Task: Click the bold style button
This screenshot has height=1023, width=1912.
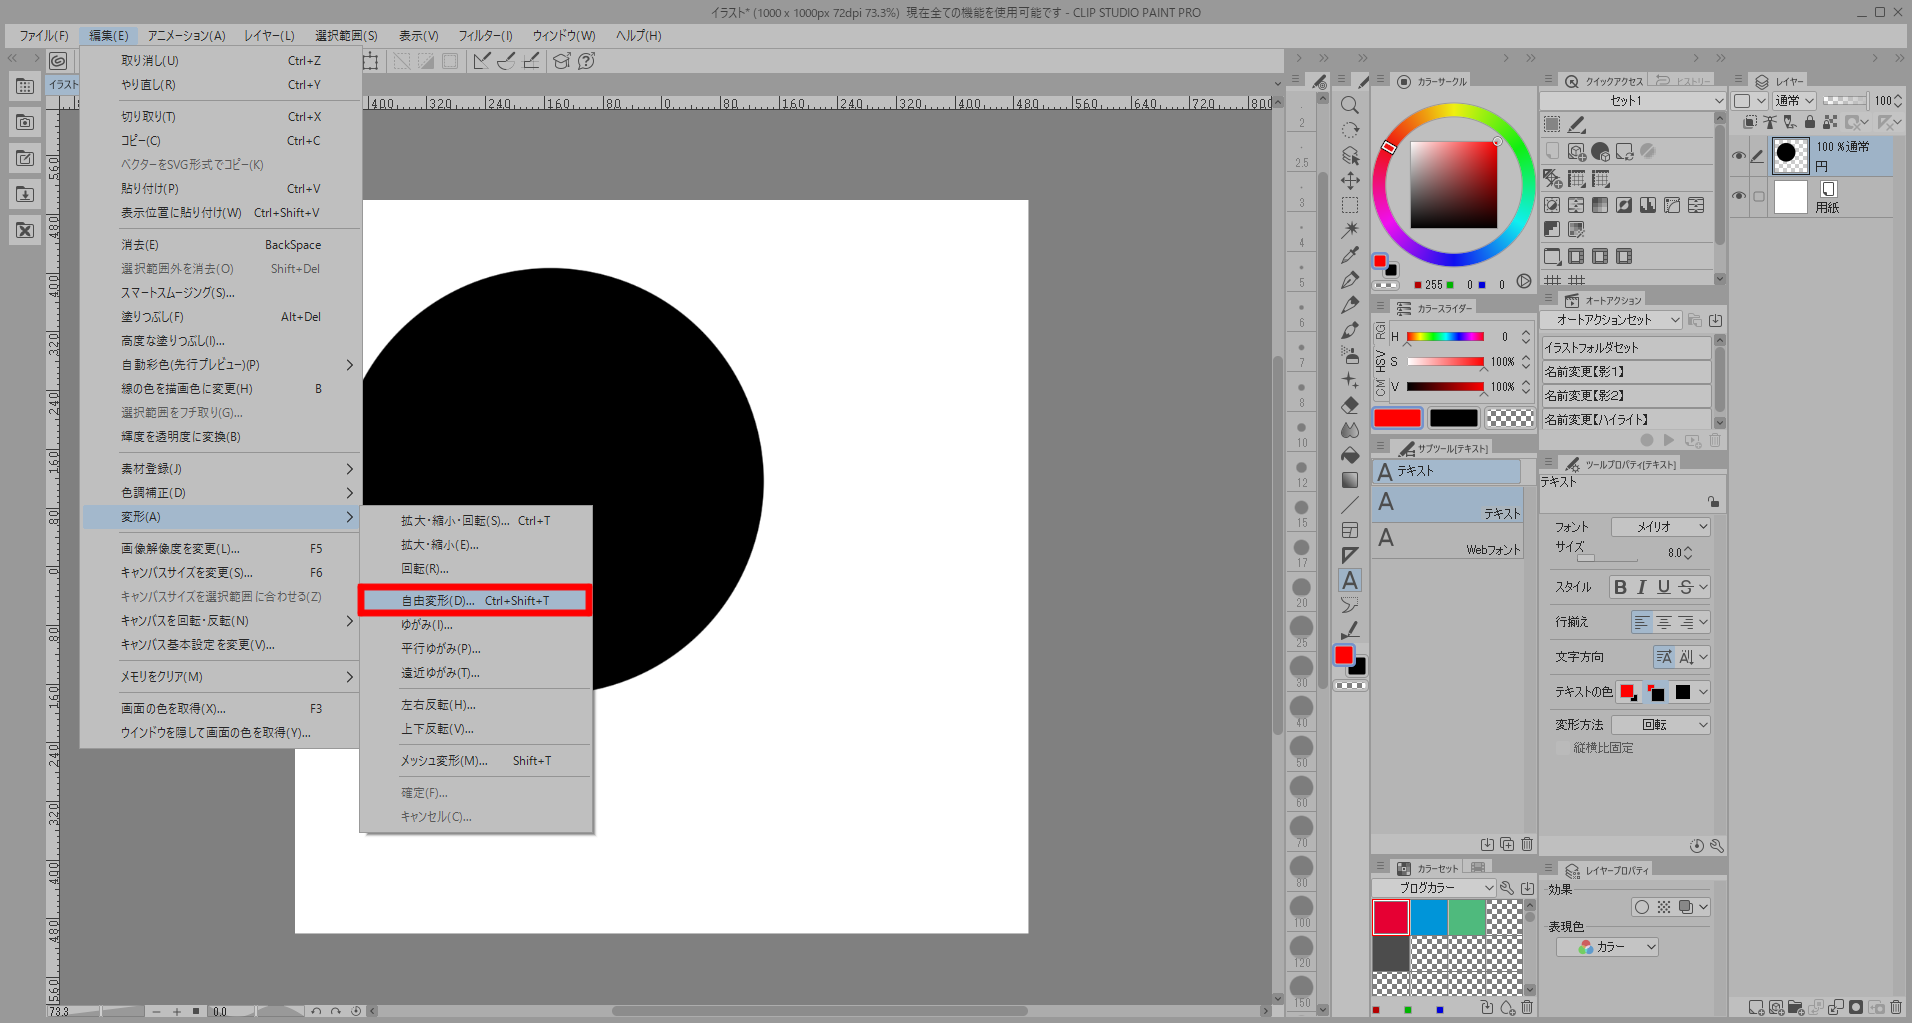Action: click(x=1621, y=587)
